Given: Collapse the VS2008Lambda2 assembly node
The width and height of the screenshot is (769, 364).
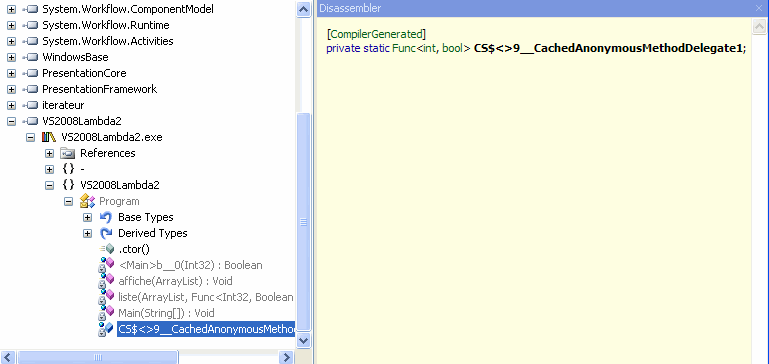Looking at the screenshot, I should (x=11, y=121).
